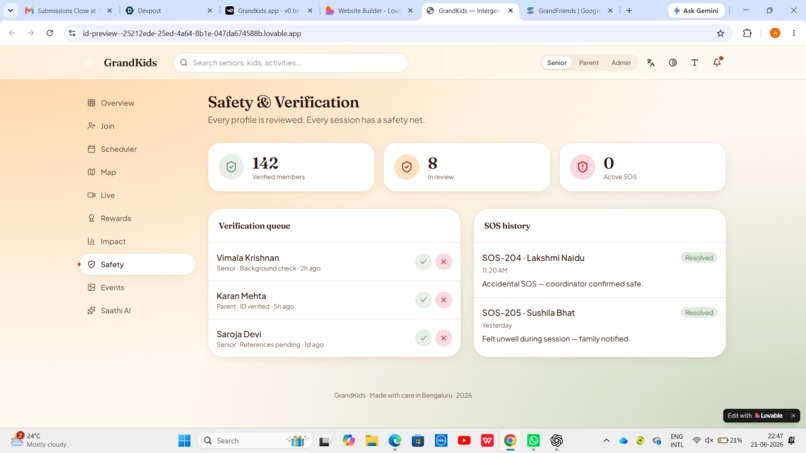The height and width of the screenshot is (453, 806).
Task: Open the Chrome three-dot menu
Action: 794,33
